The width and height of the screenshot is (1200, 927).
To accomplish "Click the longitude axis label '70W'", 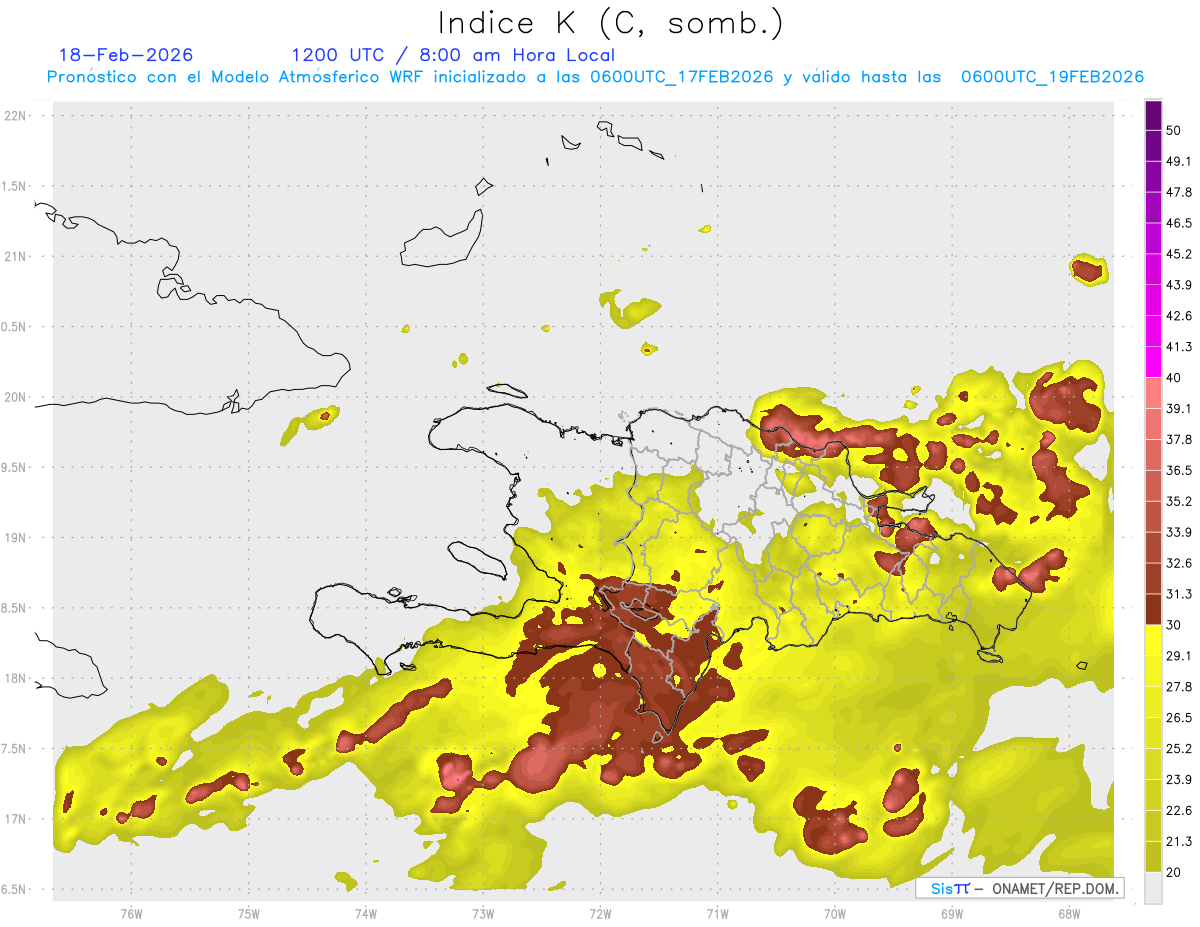I will tap(835, 914).
